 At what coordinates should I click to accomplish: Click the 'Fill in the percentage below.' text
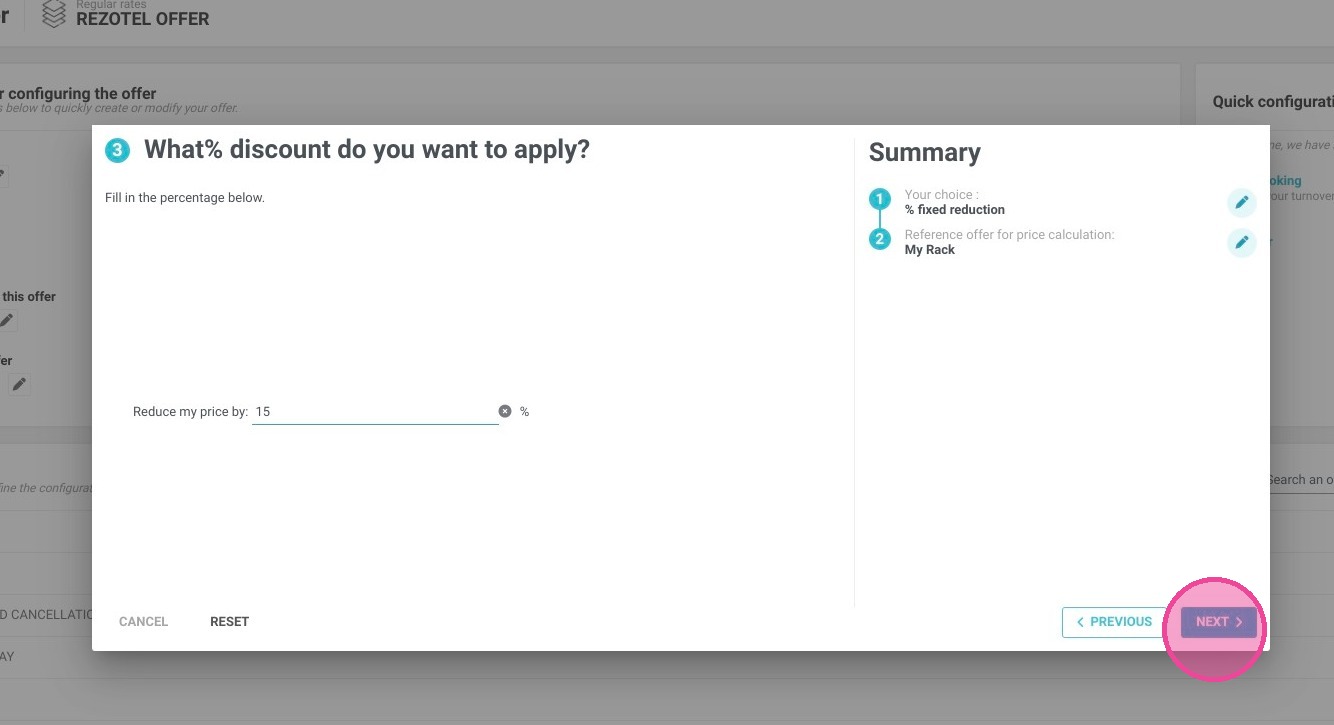(185, 198)
